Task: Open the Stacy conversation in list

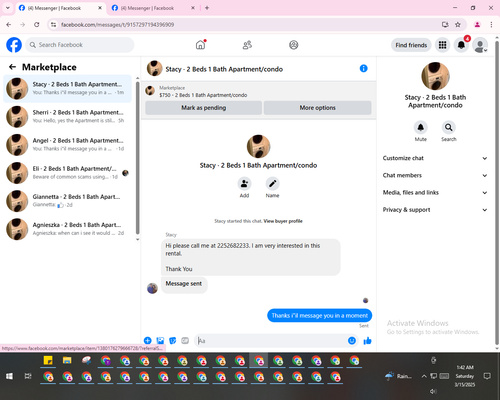Action: (x=67, y=88)
